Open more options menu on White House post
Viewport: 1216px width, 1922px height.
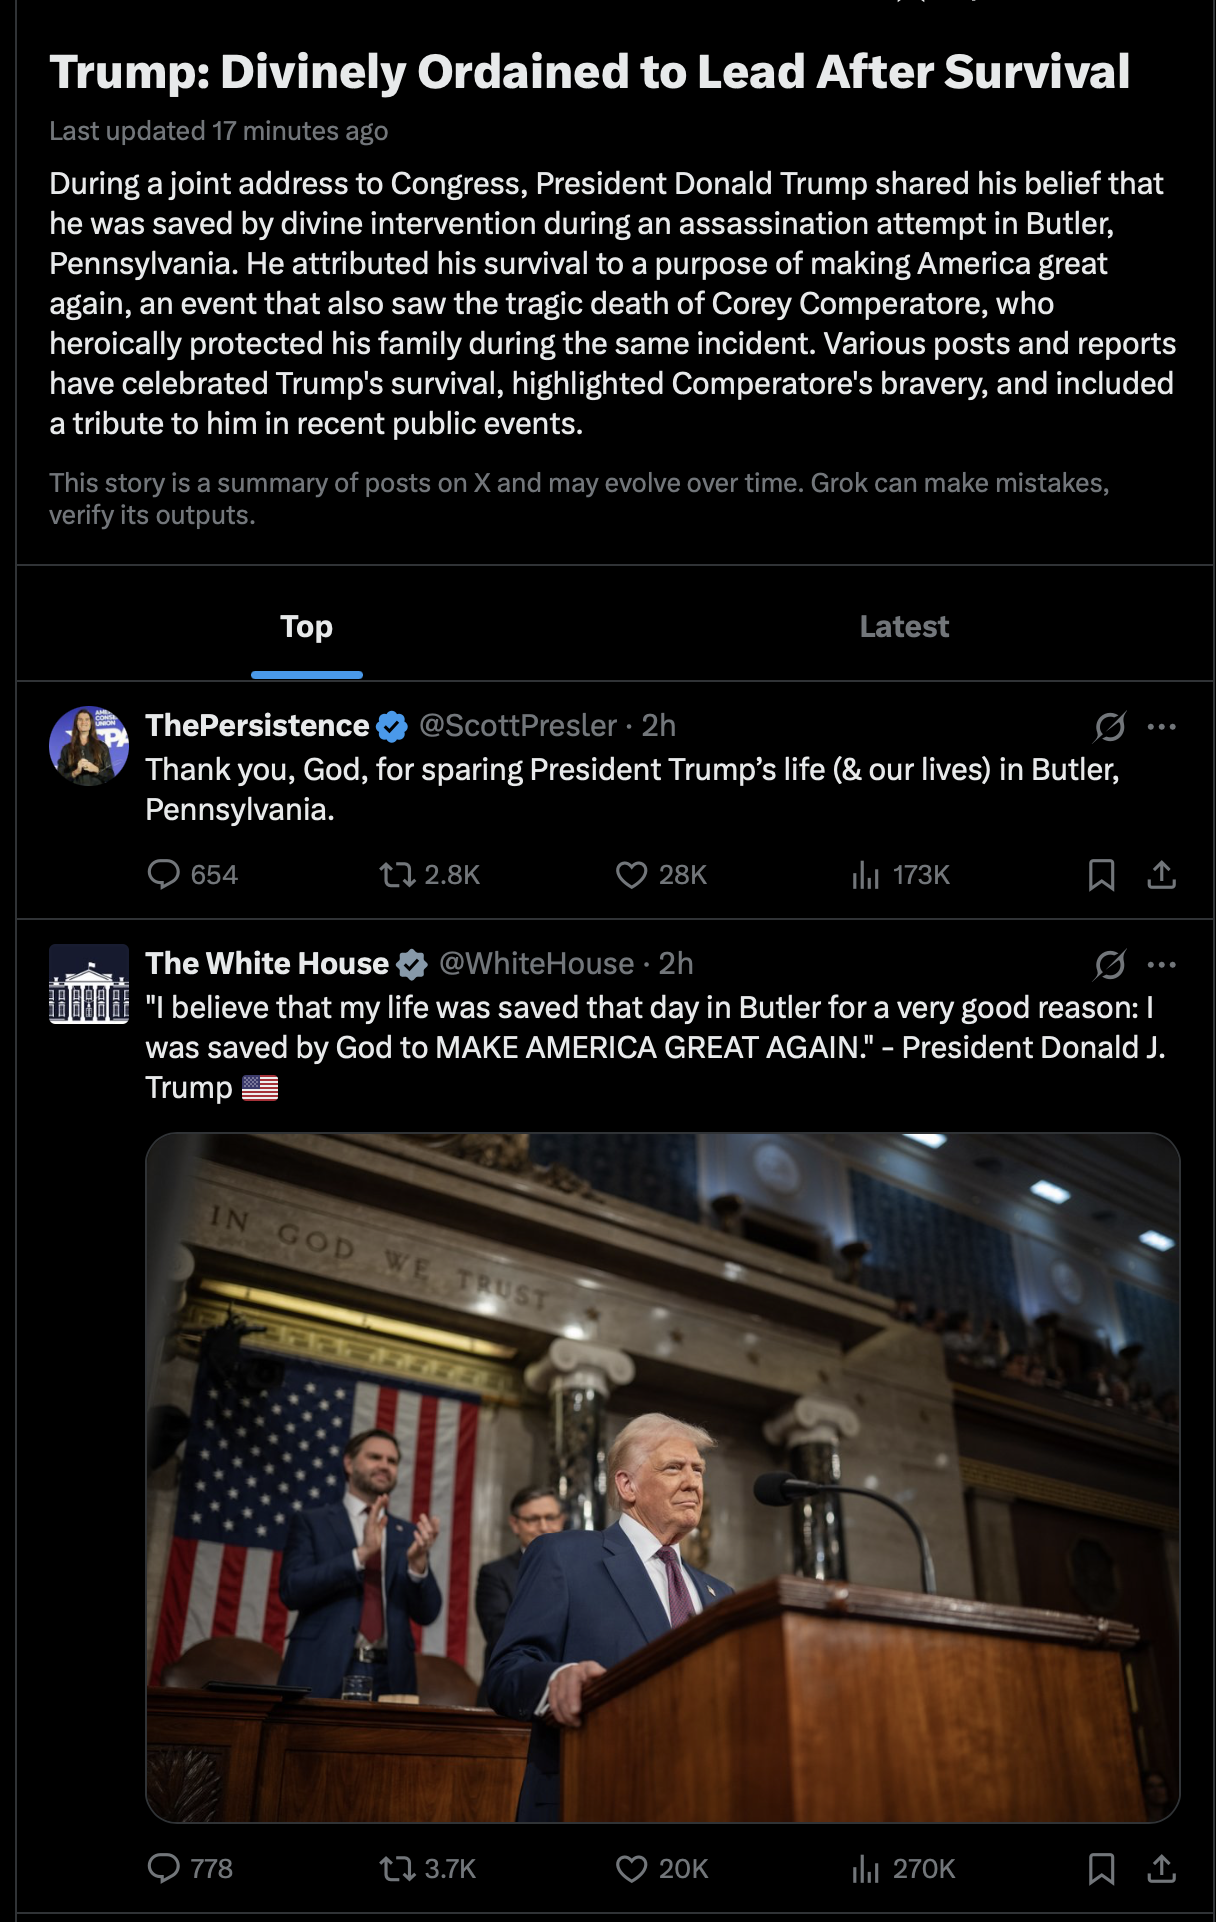tap(1162, 964)
